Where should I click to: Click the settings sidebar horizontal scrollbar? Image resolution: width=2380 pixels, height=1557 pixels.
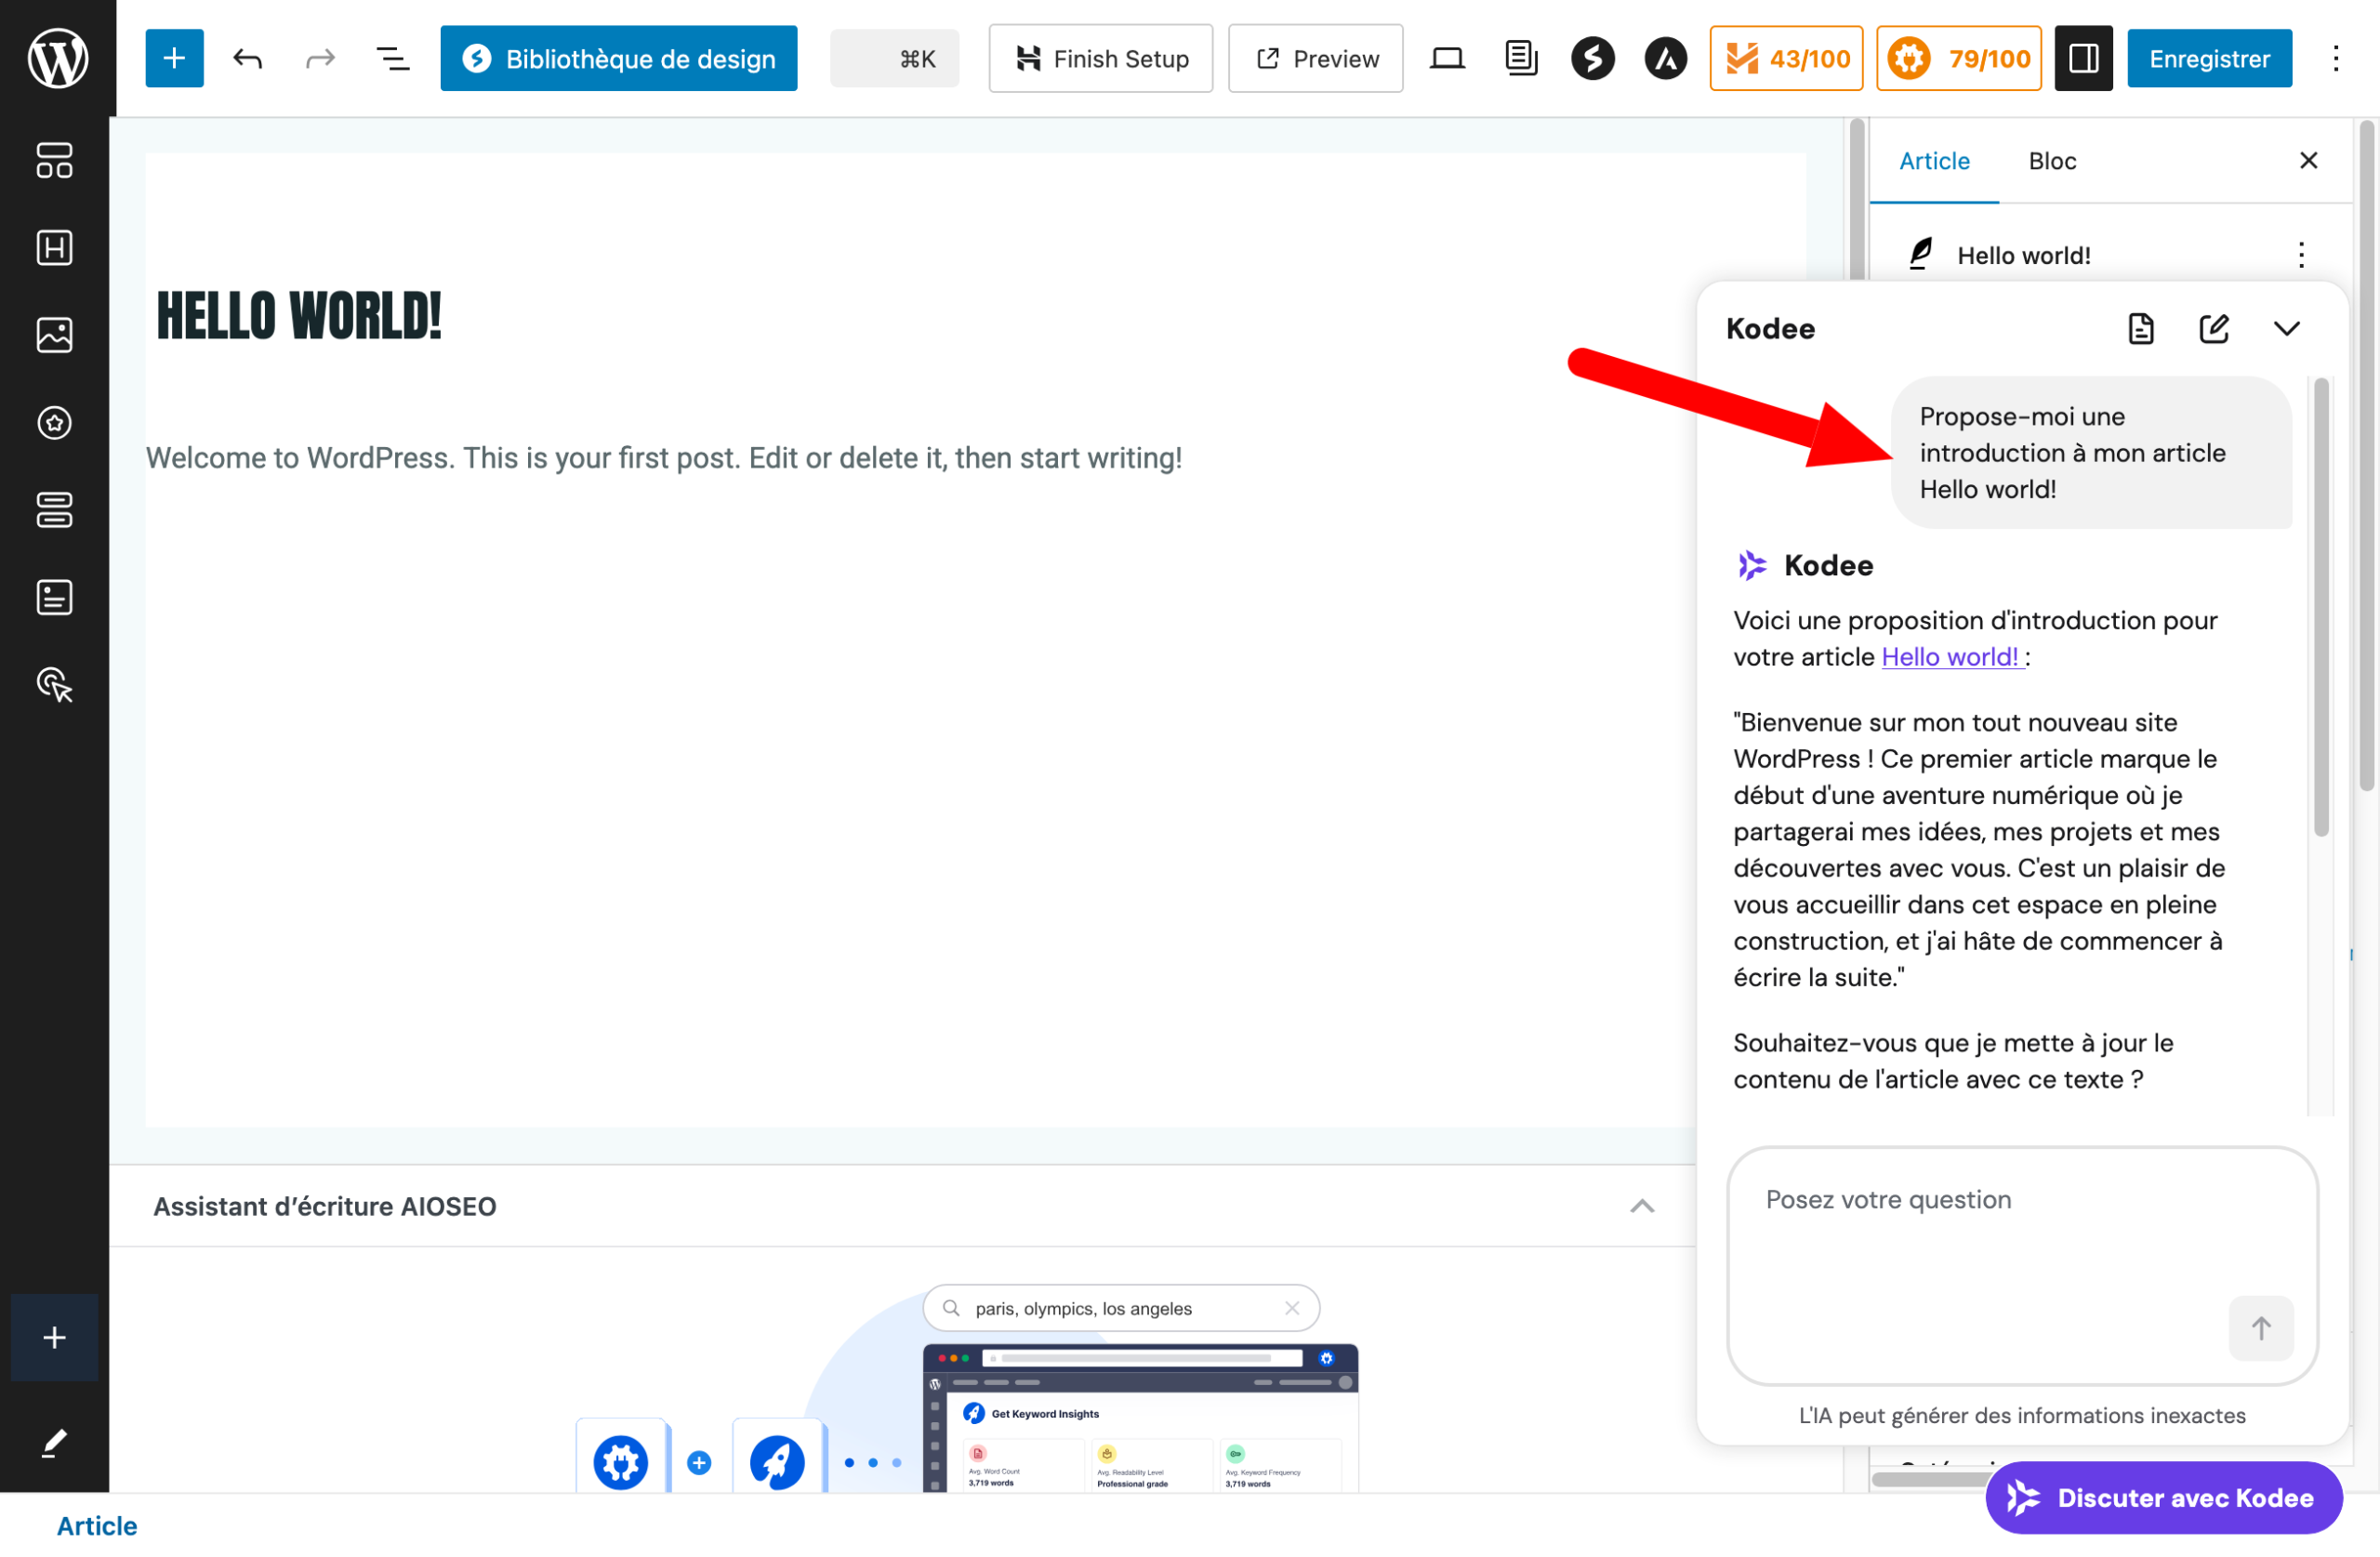1930,1479
